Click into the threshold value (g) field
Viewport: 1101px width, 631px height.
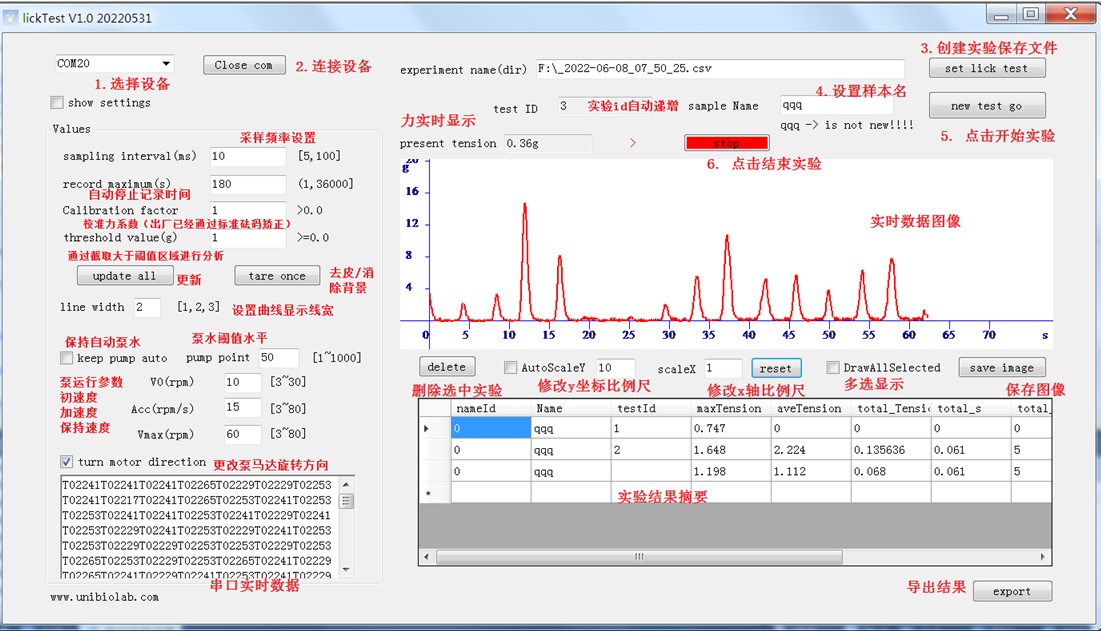tap(248, 237)
